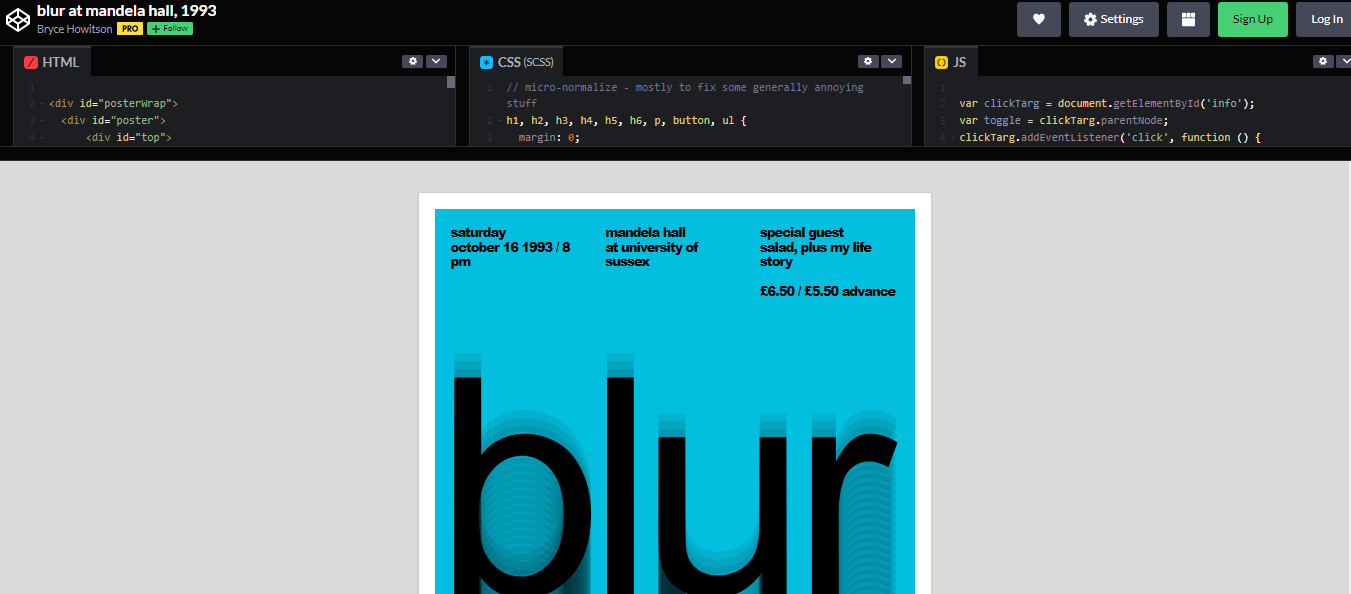Open the change view layout button

pyautogui.click(x=1188, y=19)
